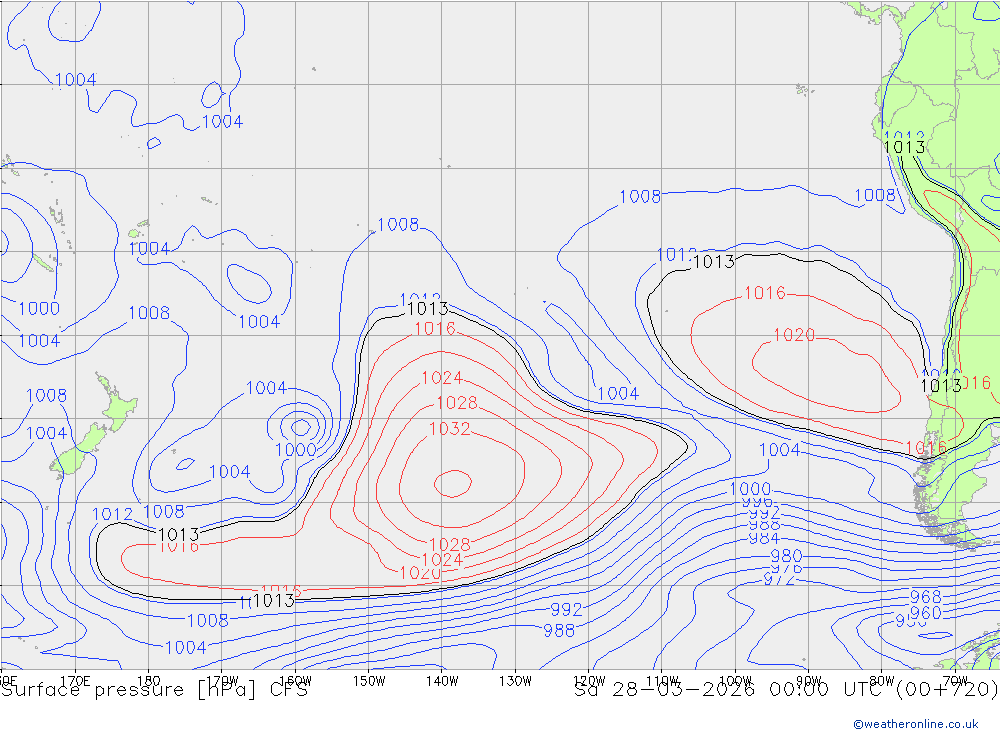Click the 100W longitude axis label
The width and height of the screenshot is (1000, 733).
735,681
